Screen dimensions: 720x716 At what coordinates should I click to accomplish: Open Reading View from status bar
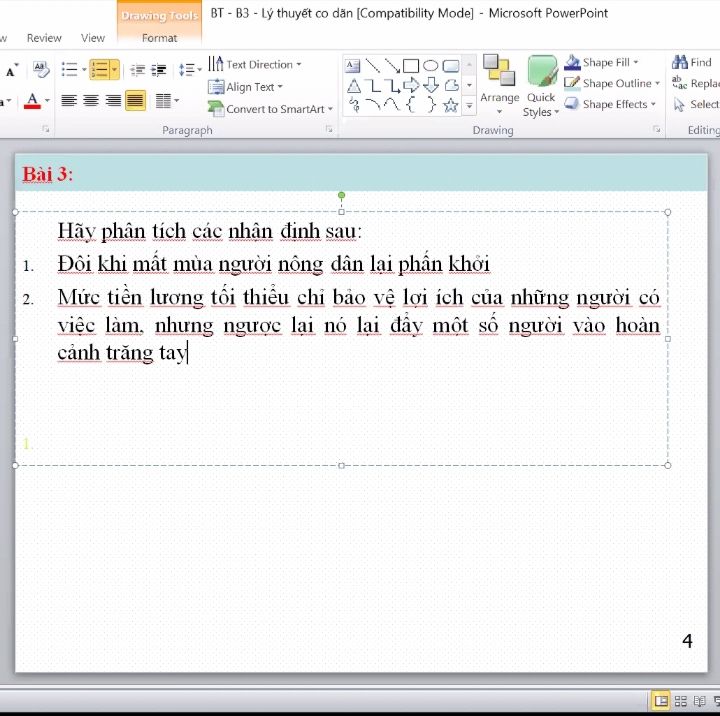(700, 701)
